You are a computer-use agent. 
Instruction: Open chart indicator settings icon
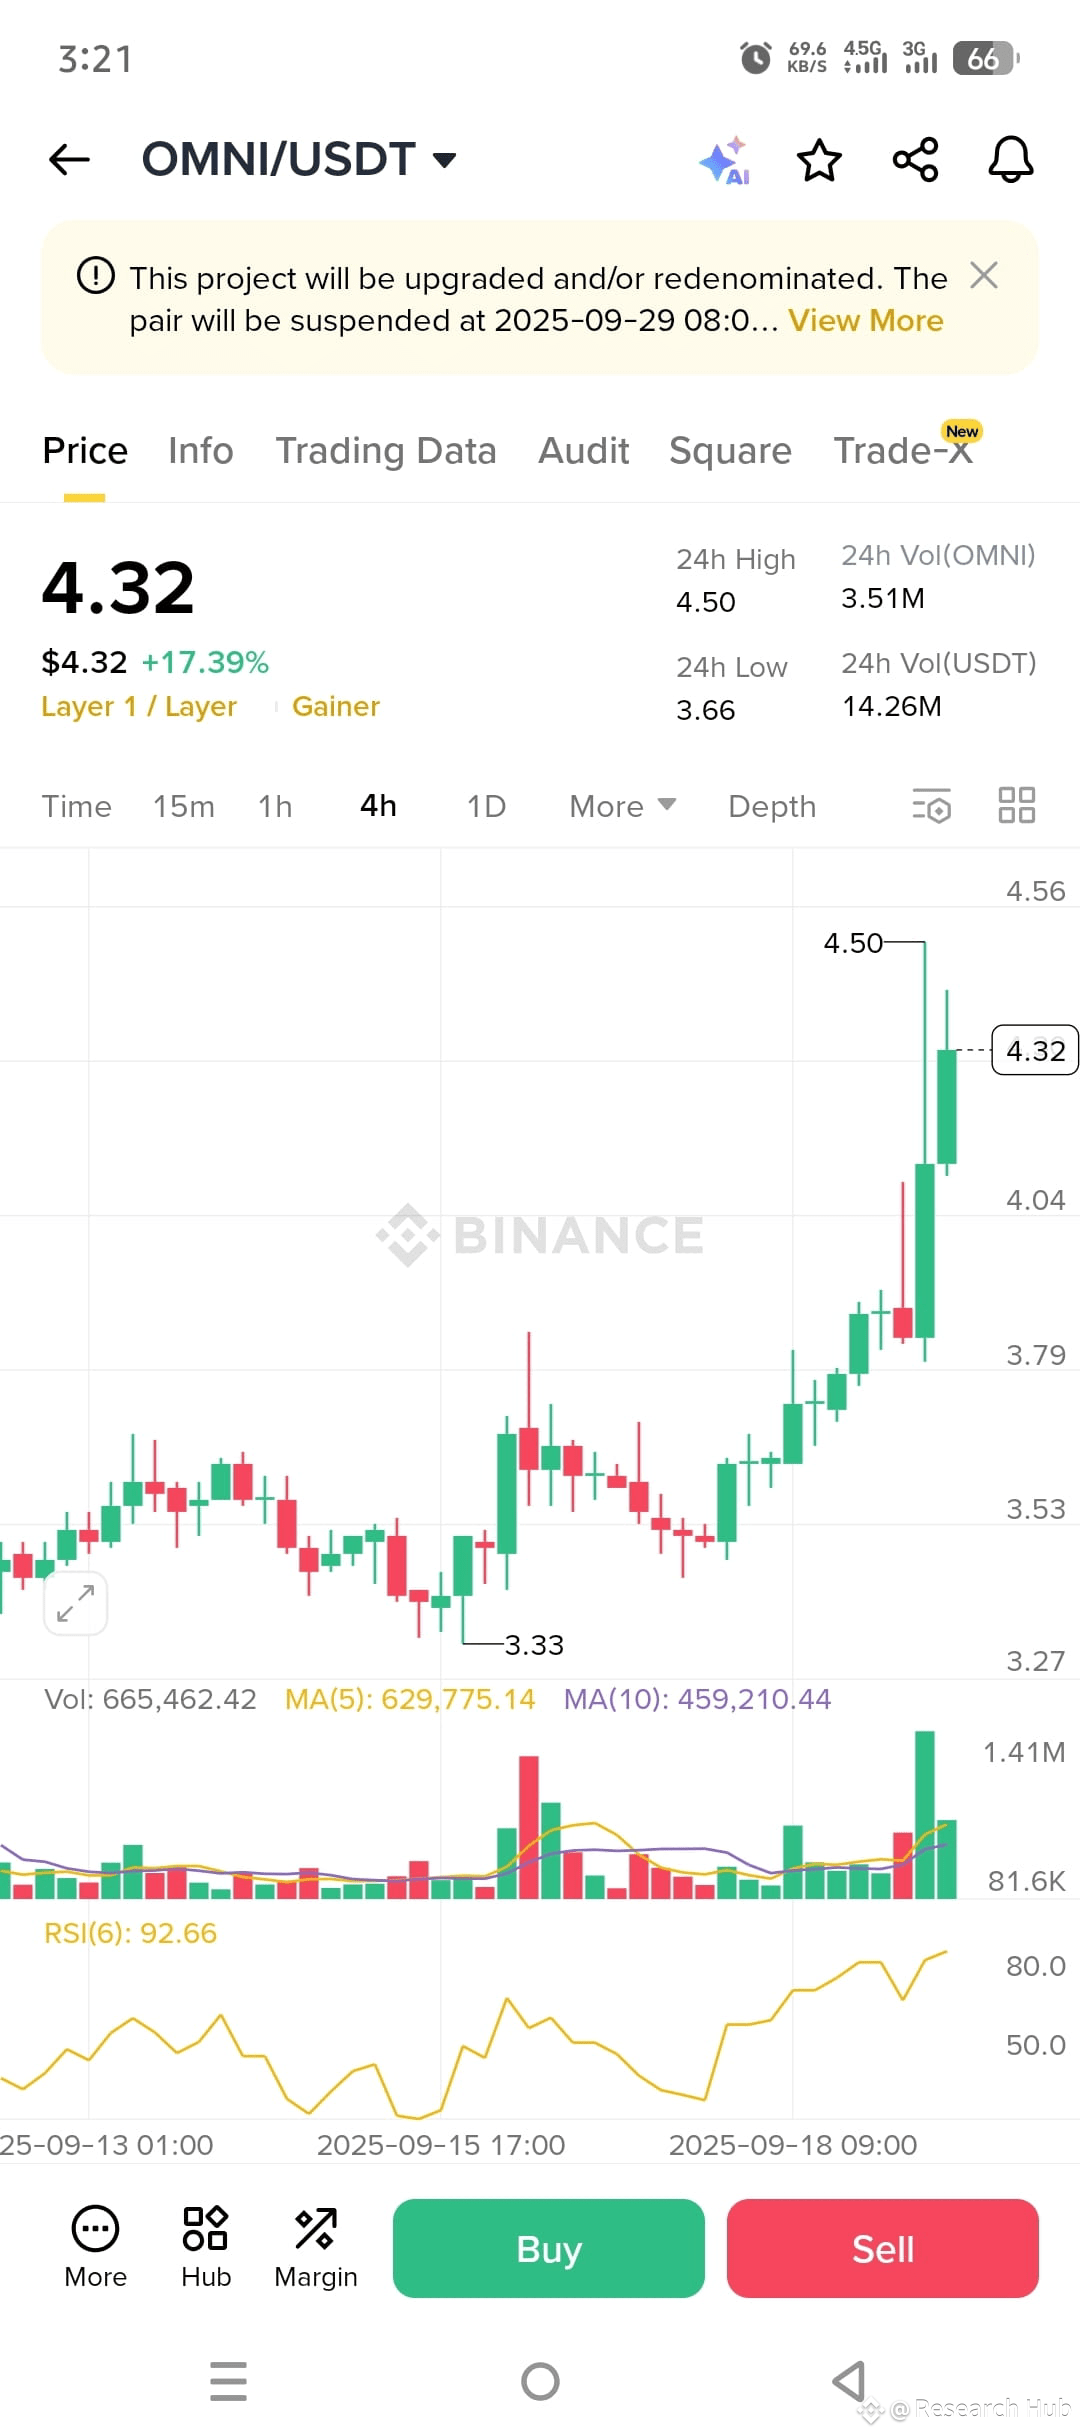pyautogui.click(x=931, y=806)
